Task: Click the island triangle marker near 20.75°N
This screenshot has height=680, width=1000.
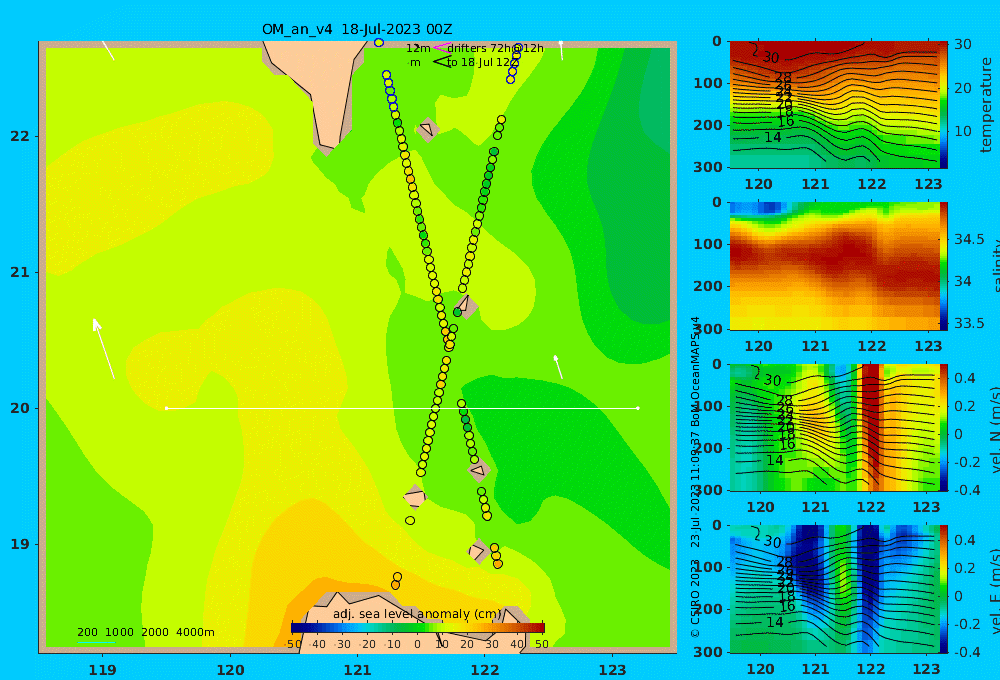Action: 466,305
